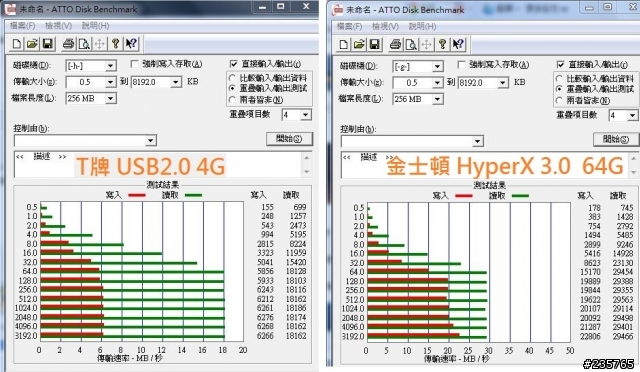This screenshot has width=640, height=372.
Task: Open 檔案(F) menu in left window
Action: [x=22, y=26]
